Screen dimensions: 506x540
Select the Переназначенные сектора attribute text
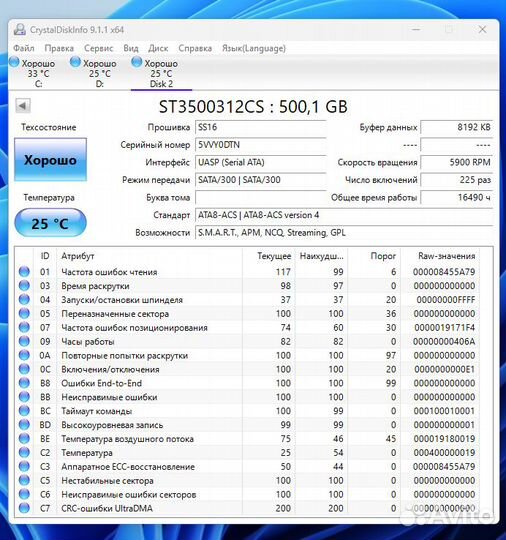[x=115, y=313]
